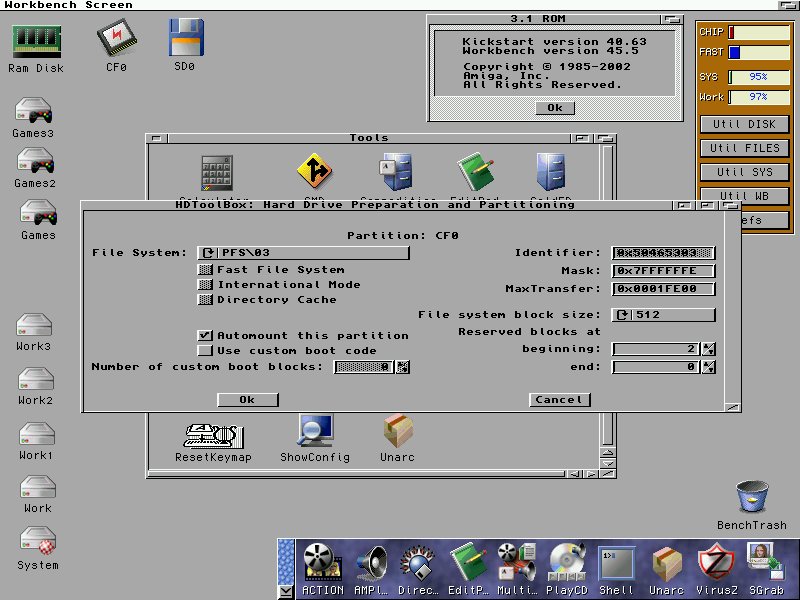Click the 'Partition: CF0' heading text

pos(403,236)
